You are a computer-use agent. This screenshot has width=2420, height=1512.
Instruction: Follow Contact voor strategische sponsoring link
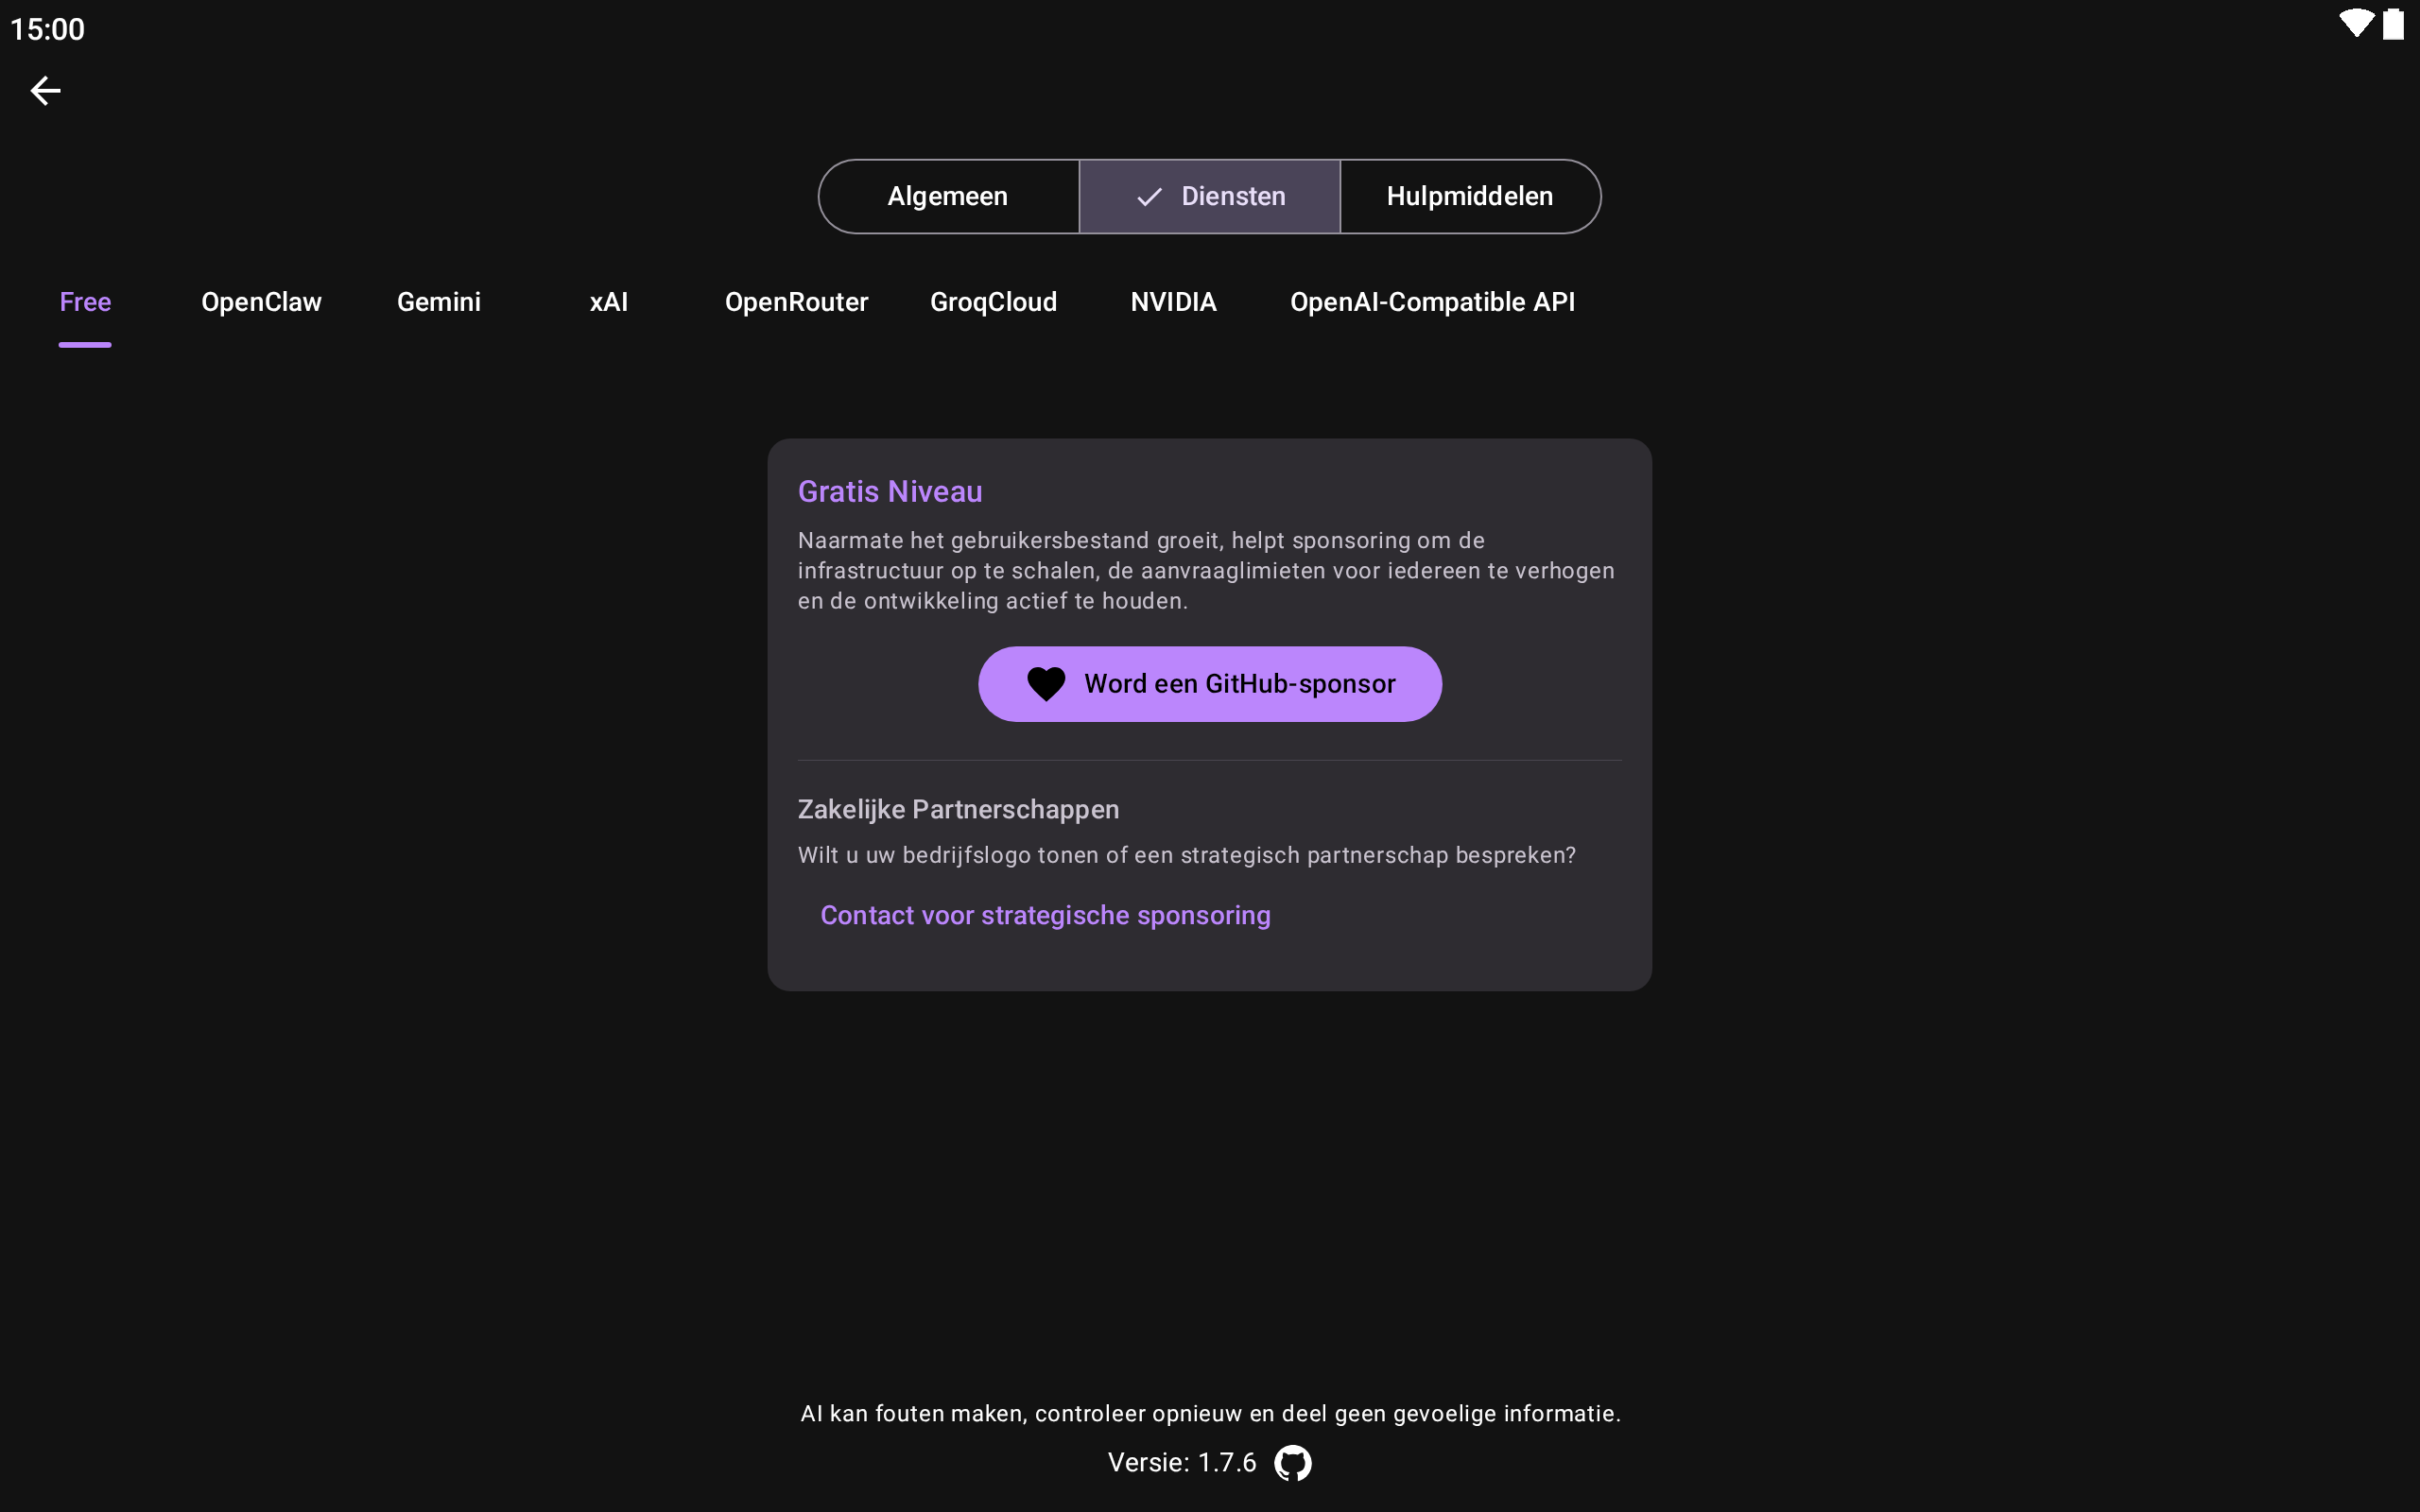click(1045, 915)
